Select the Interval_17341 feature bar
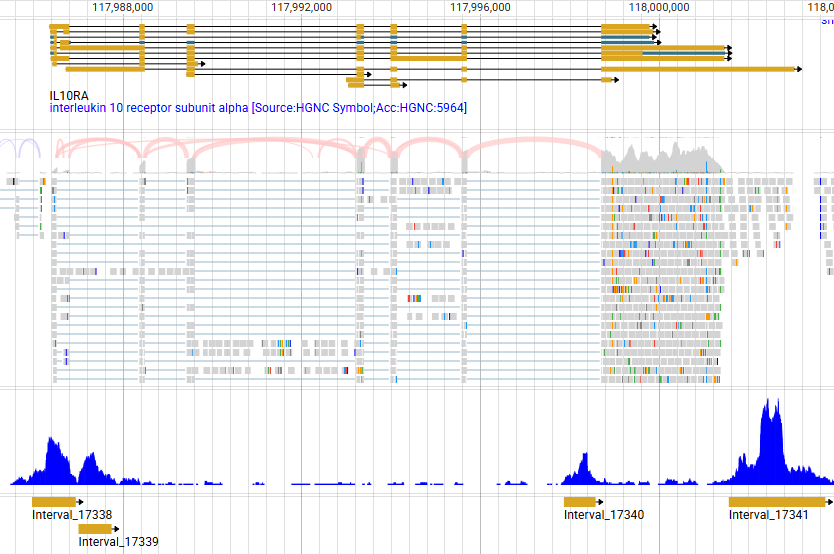Image resolution: width=834 pixels, height=554 pixels. click(777, 501)
